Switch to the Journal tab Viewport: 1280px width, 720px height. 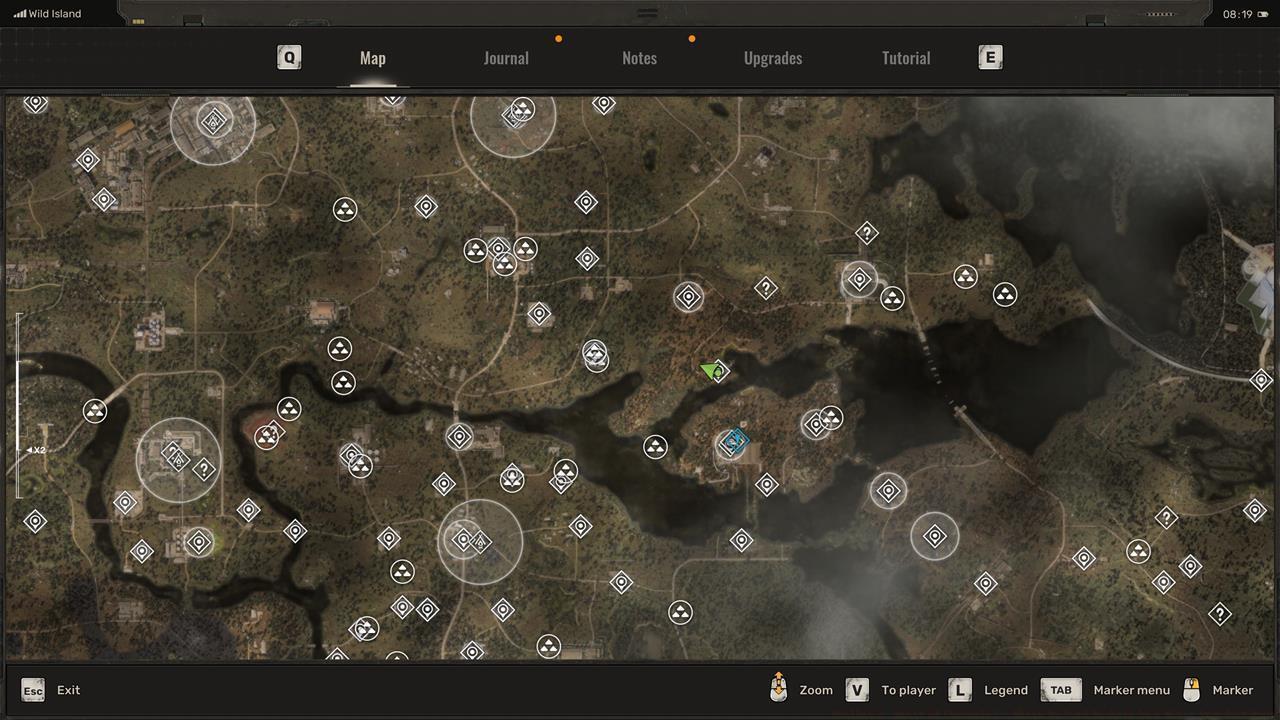click(x=506, y=58)
